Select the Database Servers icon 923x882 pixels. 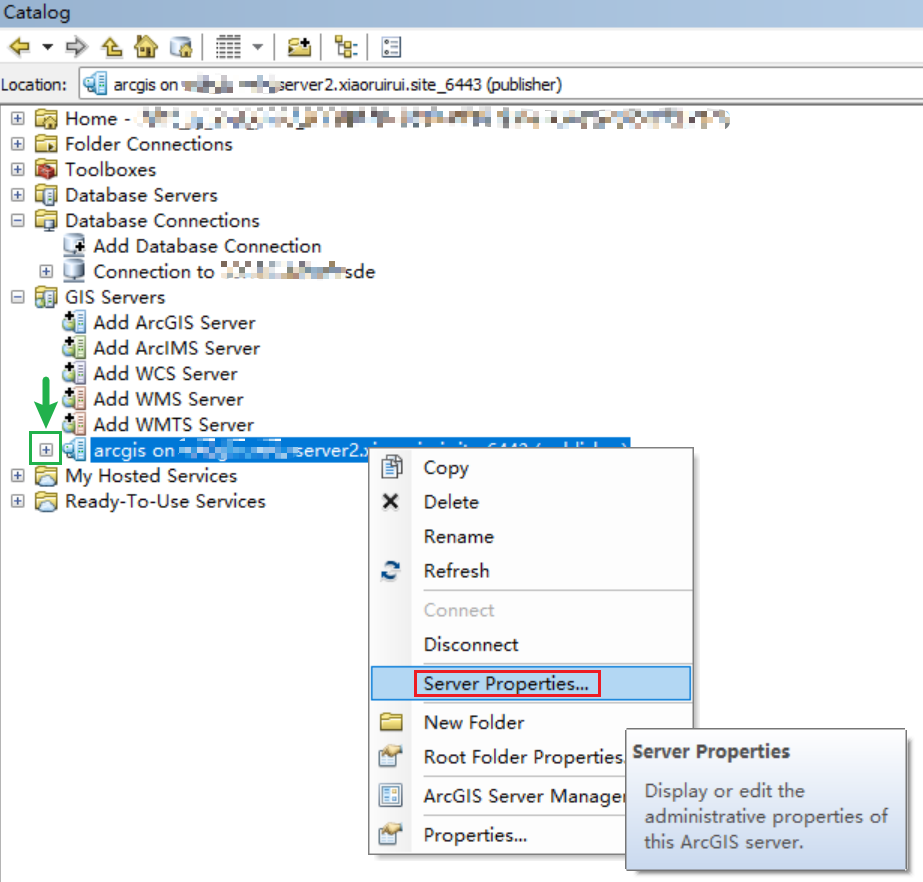46,195
